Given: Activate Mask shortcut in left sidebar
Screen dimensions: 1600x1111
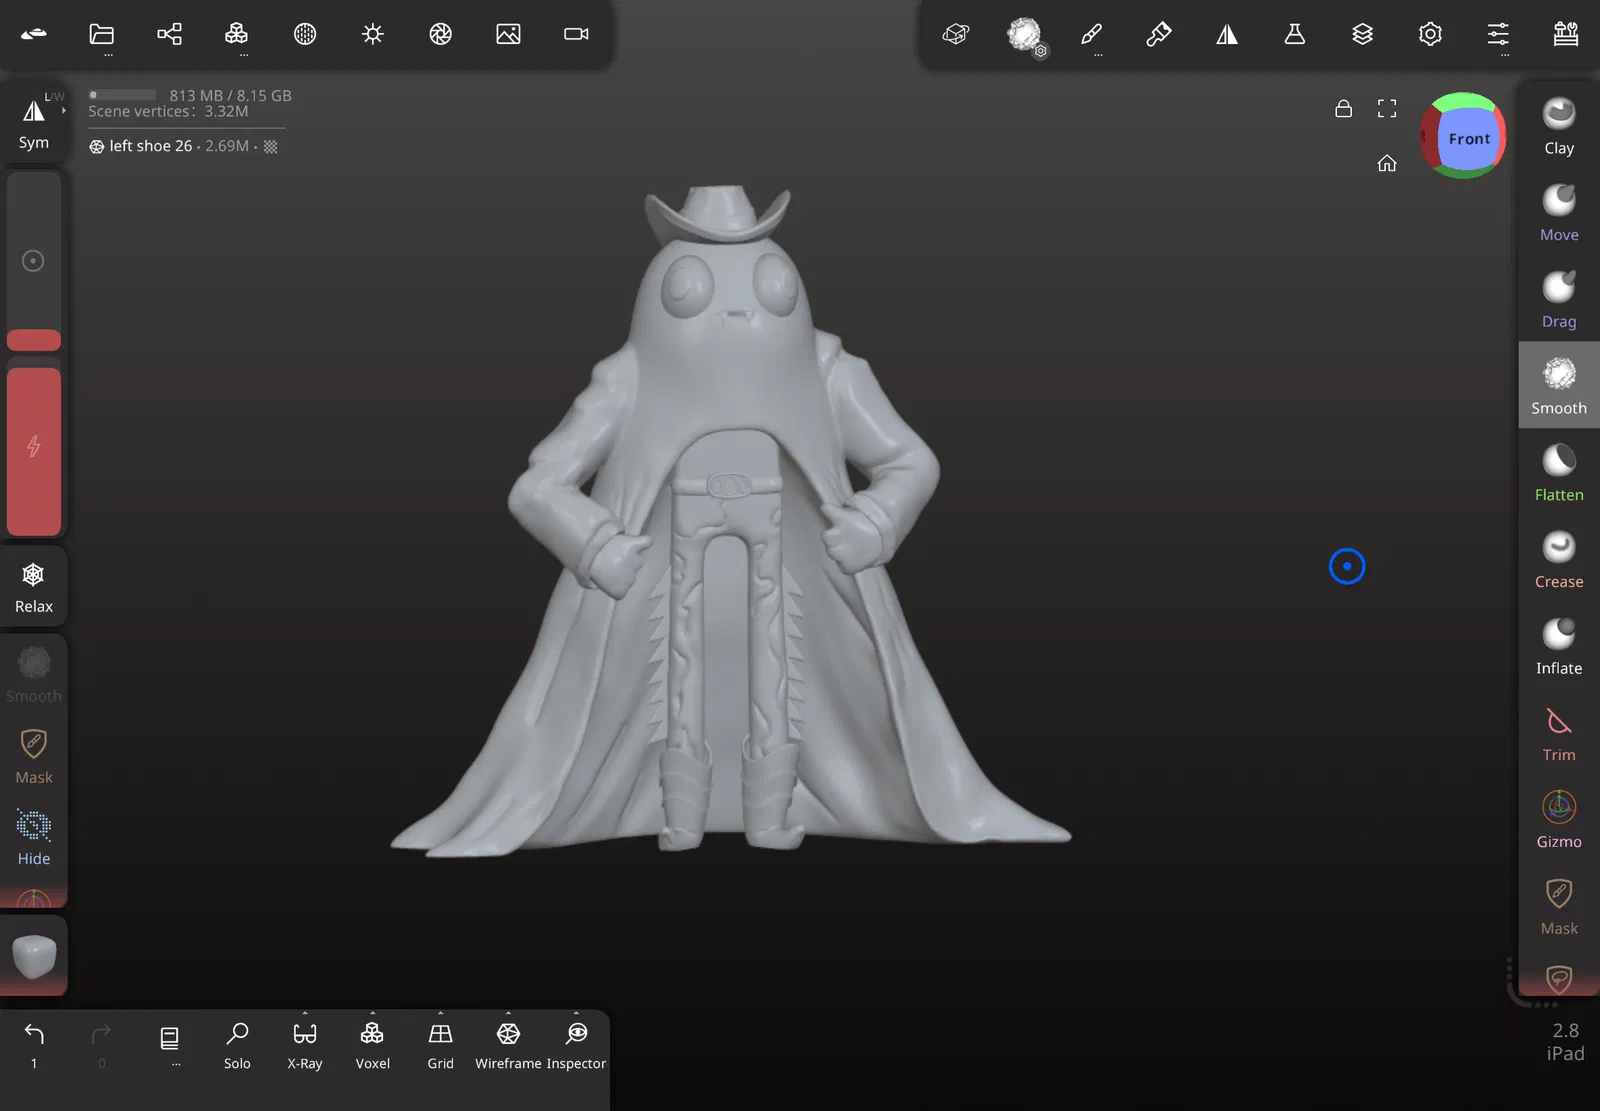Looking at the screenshot, I should click(x=34, y=757).
